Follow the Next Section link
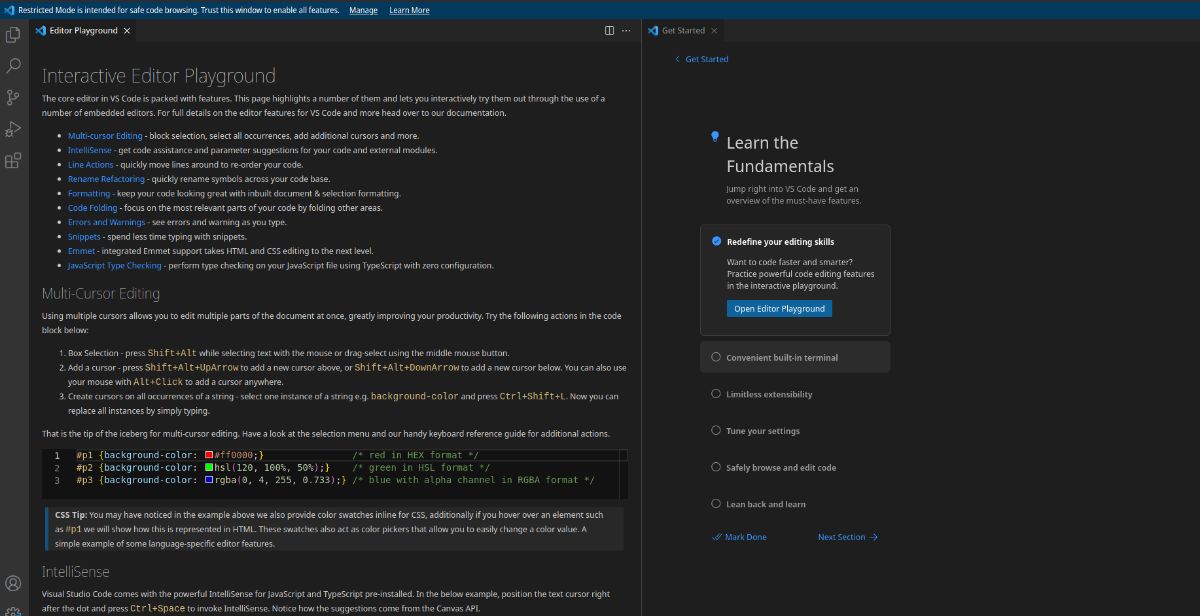This screenshot has height=616, width=1200. pyautogui.click(x=848, y=537)
